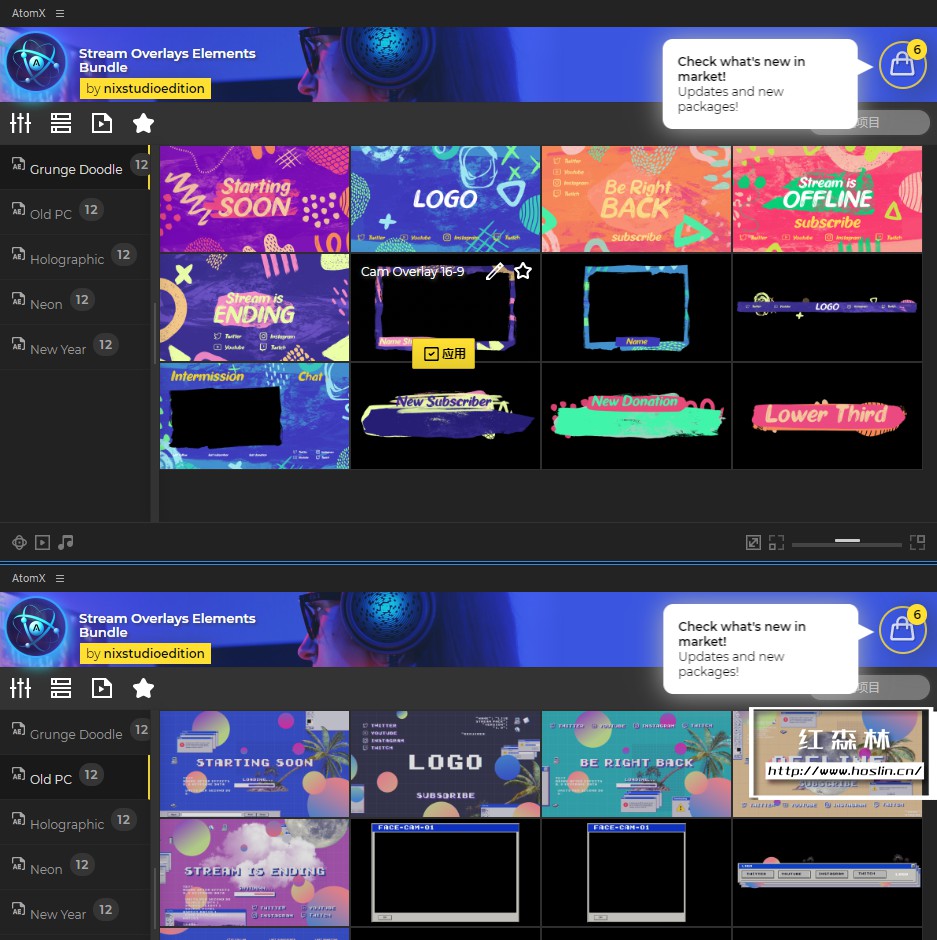The width and height of the screenshot is (937, 940).
Task: Select Old PC category in the bottom panel
Action: 75,777
